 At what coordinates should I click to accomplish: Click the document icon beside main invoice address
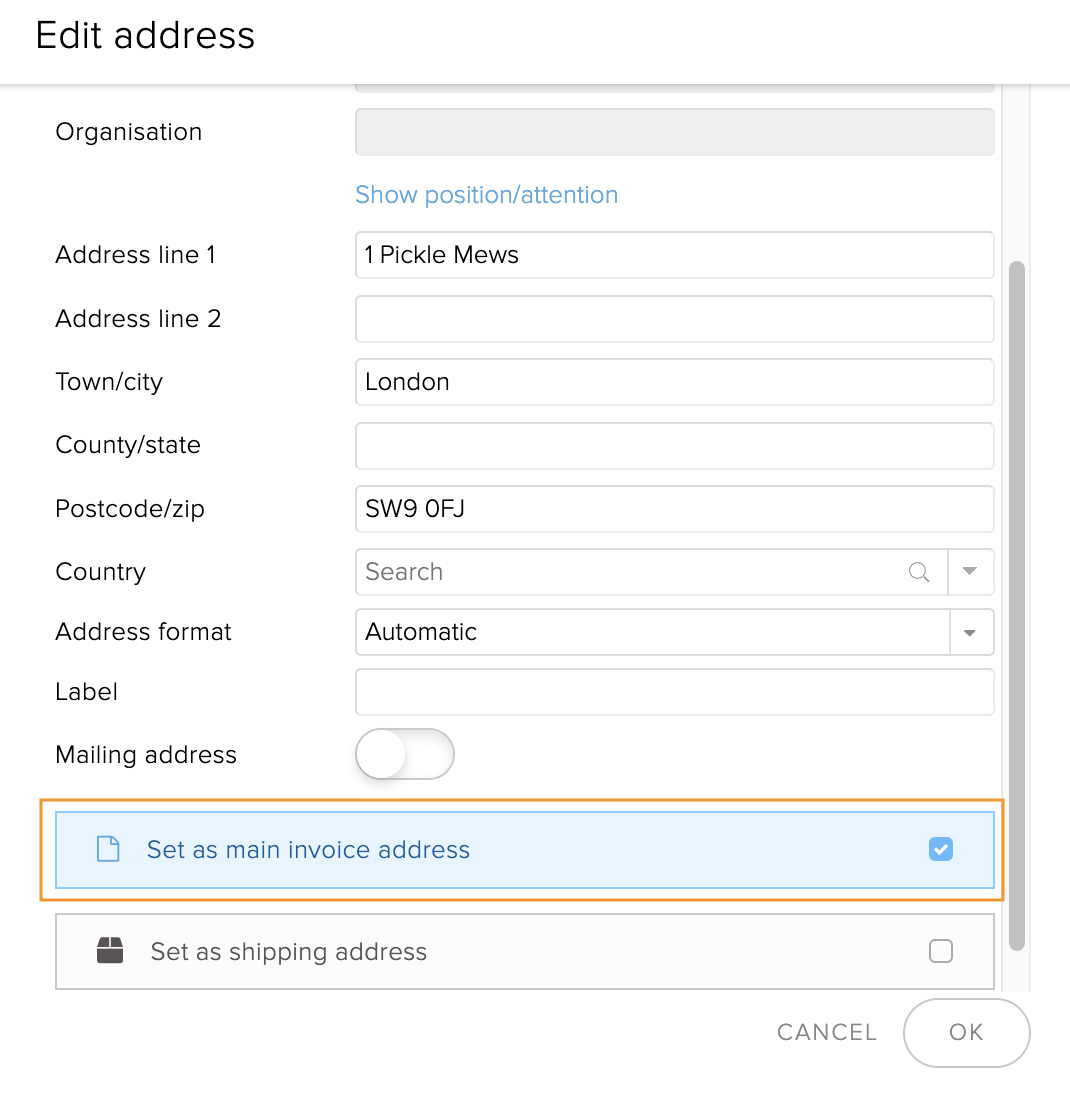tap(107, 850)
